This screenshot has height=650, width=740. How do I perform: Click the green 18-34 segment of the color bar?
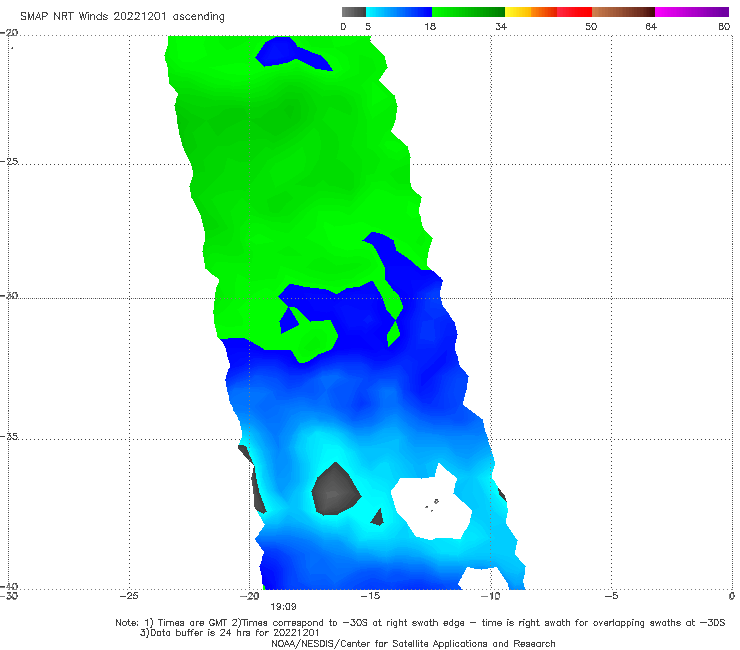(x=468, y=12)
